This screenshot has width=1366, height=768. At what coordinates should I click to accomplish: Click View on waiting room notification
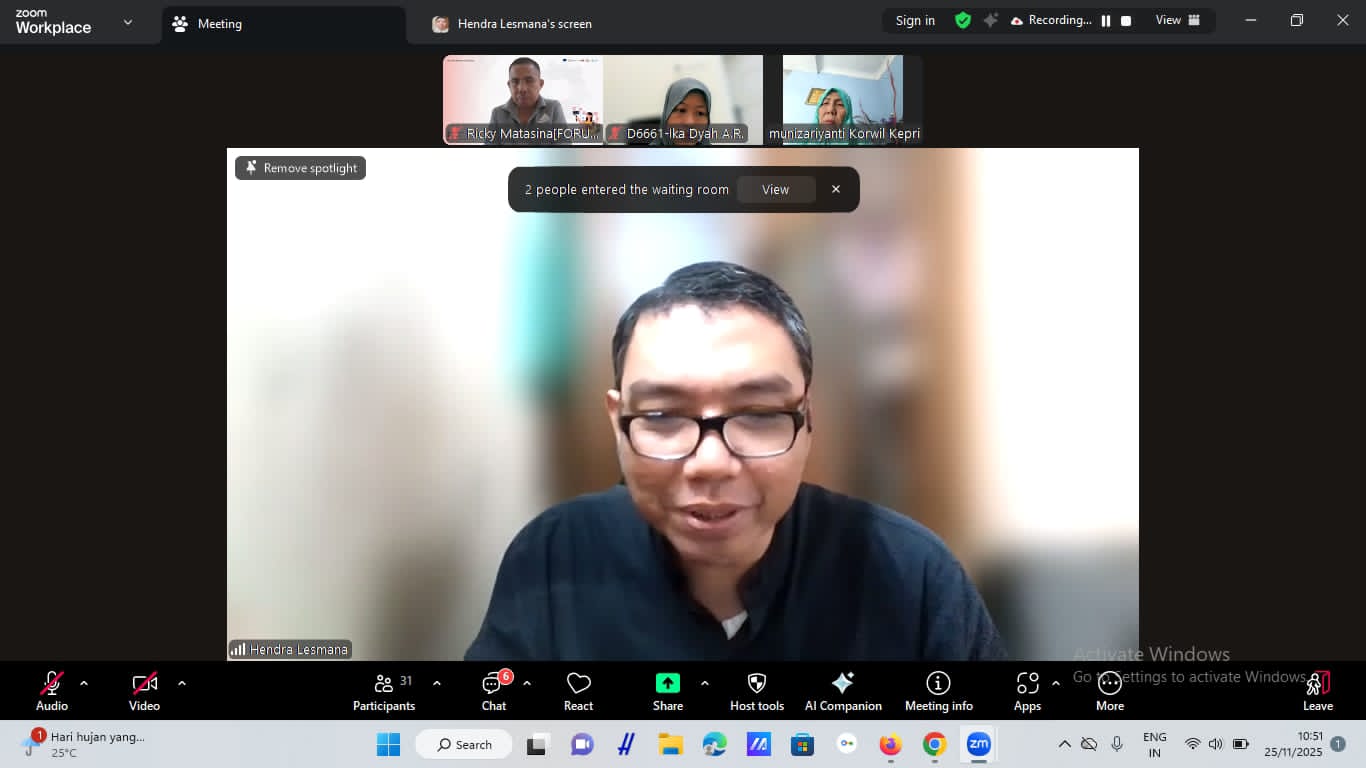tap(775, 190)
